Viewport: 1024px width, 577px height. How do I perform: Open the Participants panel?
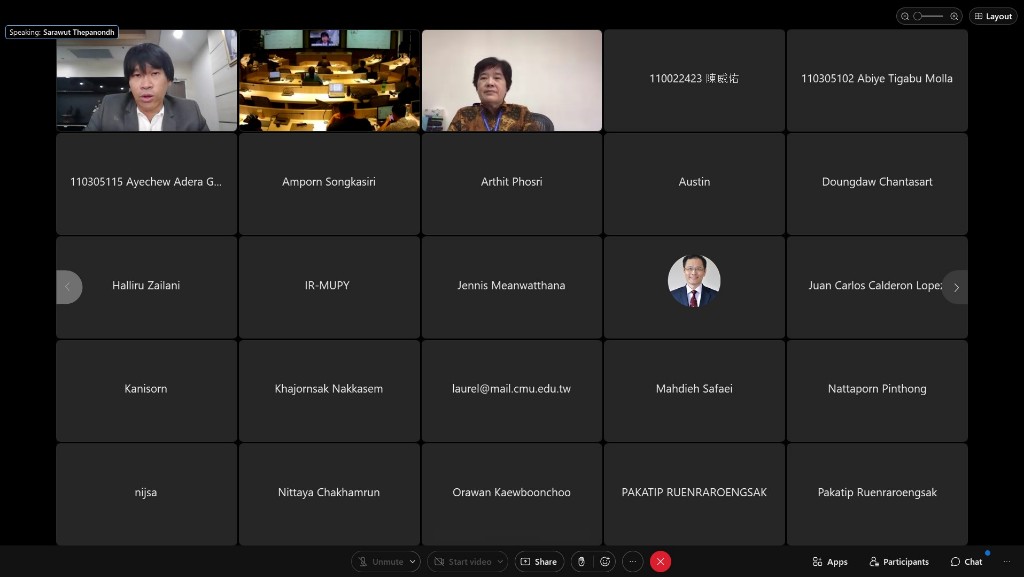[899, 561]
